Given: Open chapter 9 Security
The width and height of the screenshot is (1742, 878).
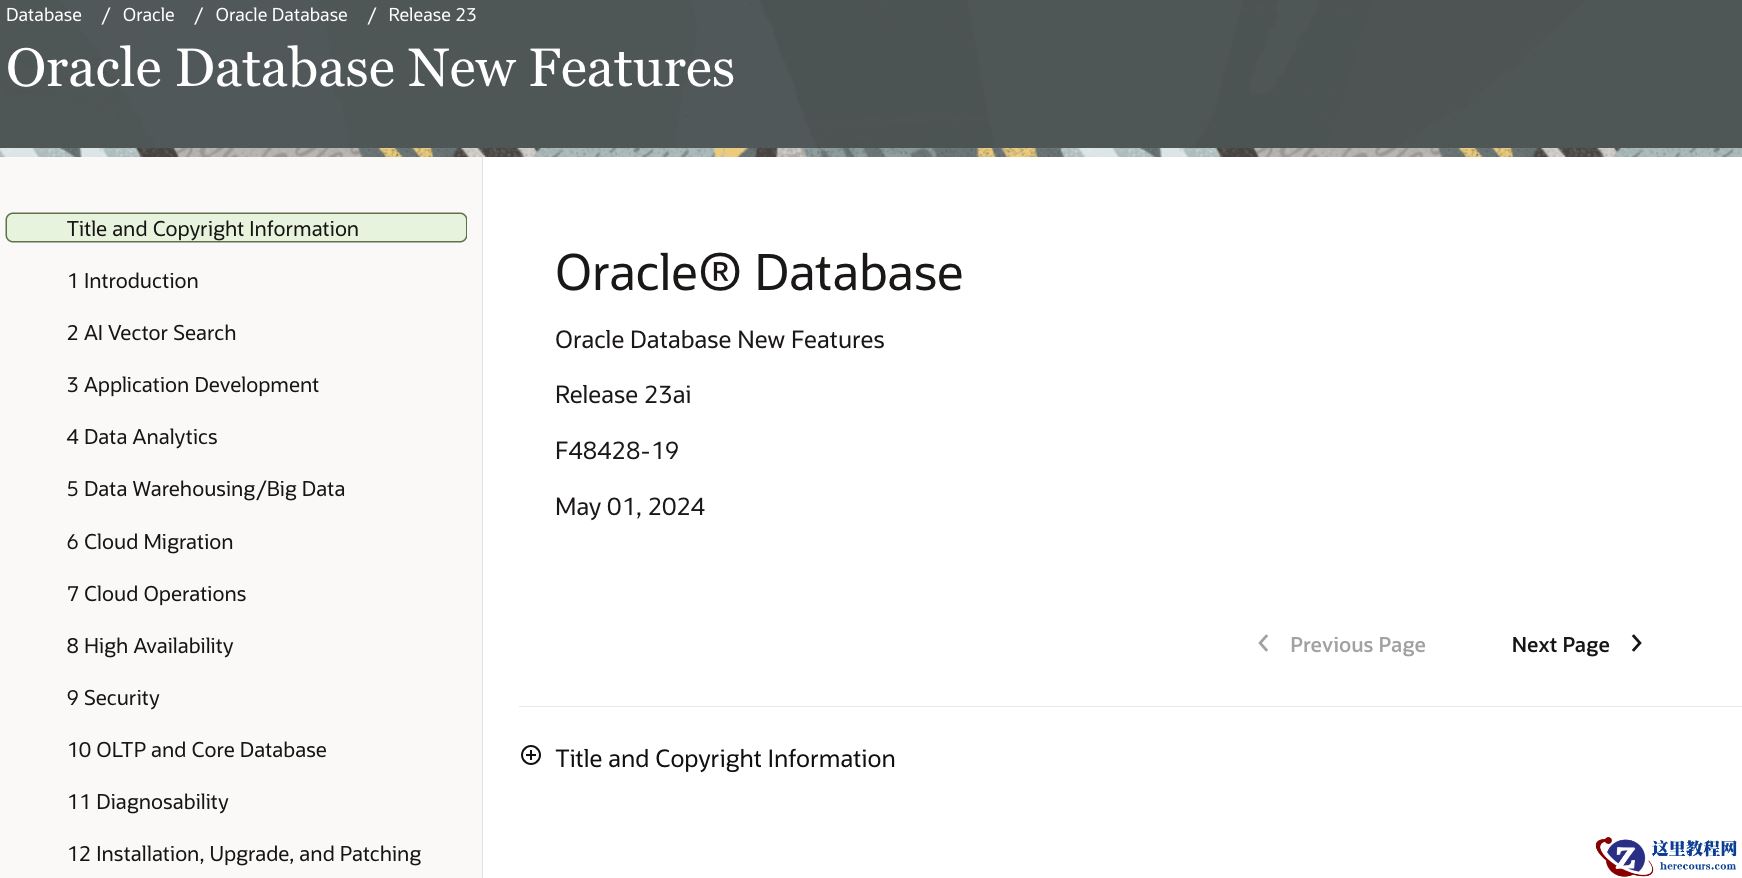Looking at the screenshot, I should [x=113, y=698].
